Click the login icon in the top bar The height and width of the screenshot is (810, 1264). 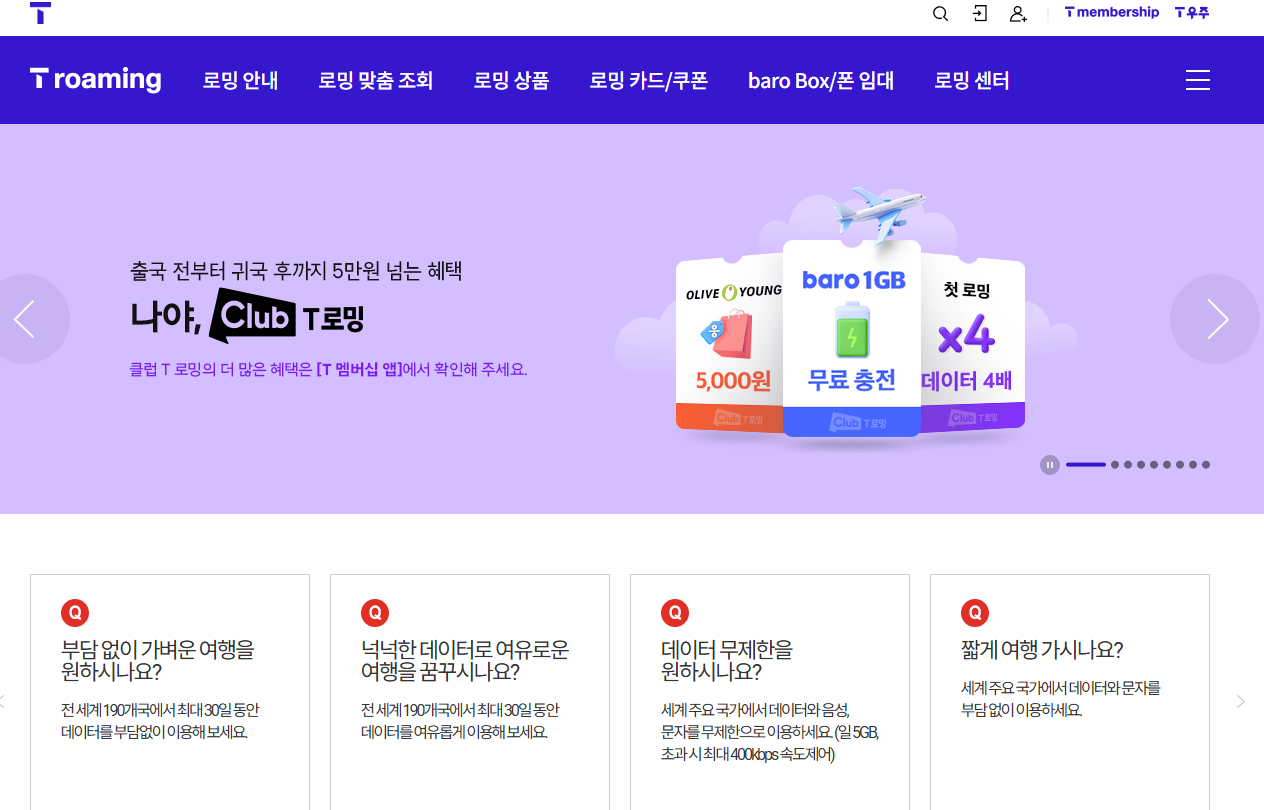(x=979, y=13)
